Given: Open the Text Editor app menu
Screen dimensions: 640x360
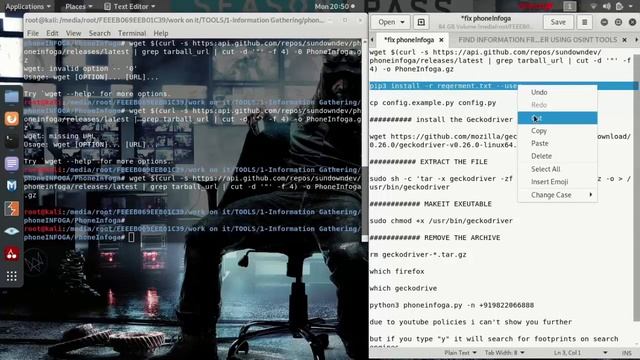Looking at the screenshot, I should [130, 7].
